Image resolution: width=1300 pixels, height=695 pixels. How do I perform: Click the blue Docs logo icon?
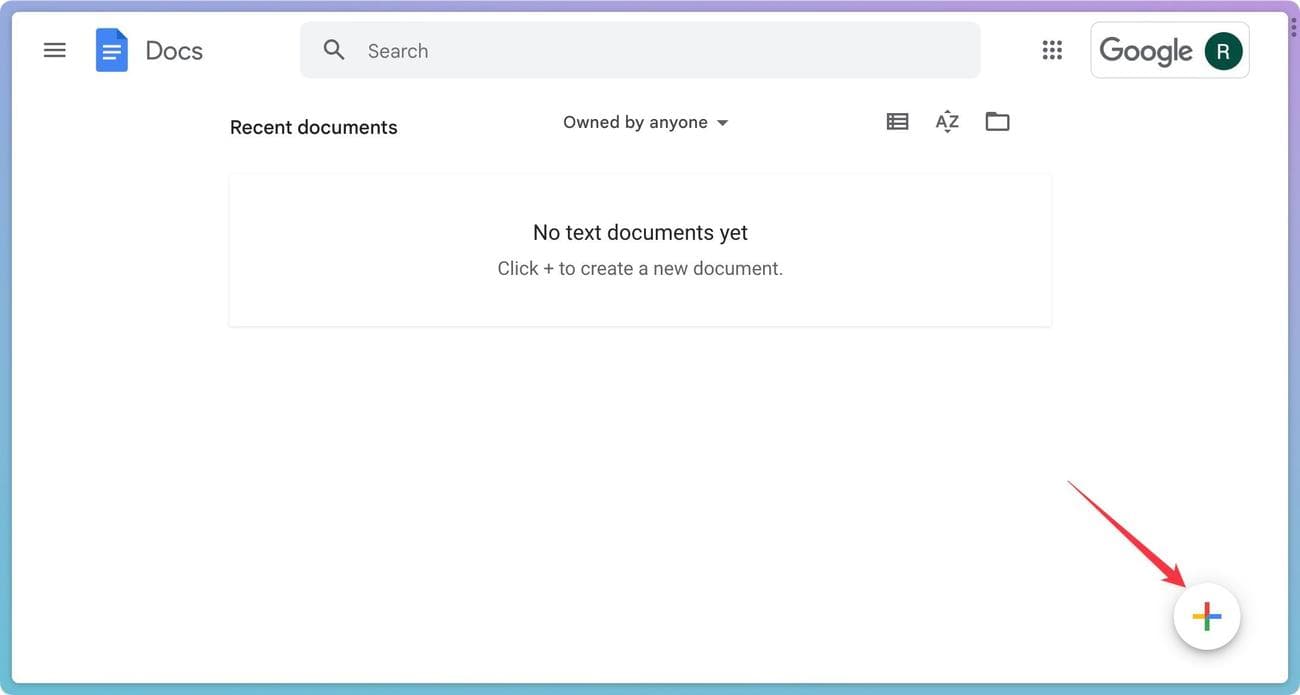(x=112, y=50)
